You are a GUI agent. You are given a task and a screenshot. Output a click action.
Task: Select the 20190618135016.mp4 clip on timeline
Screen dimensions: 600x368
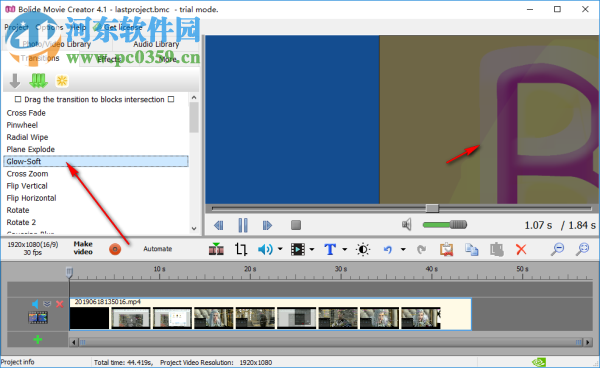[270, 314]
